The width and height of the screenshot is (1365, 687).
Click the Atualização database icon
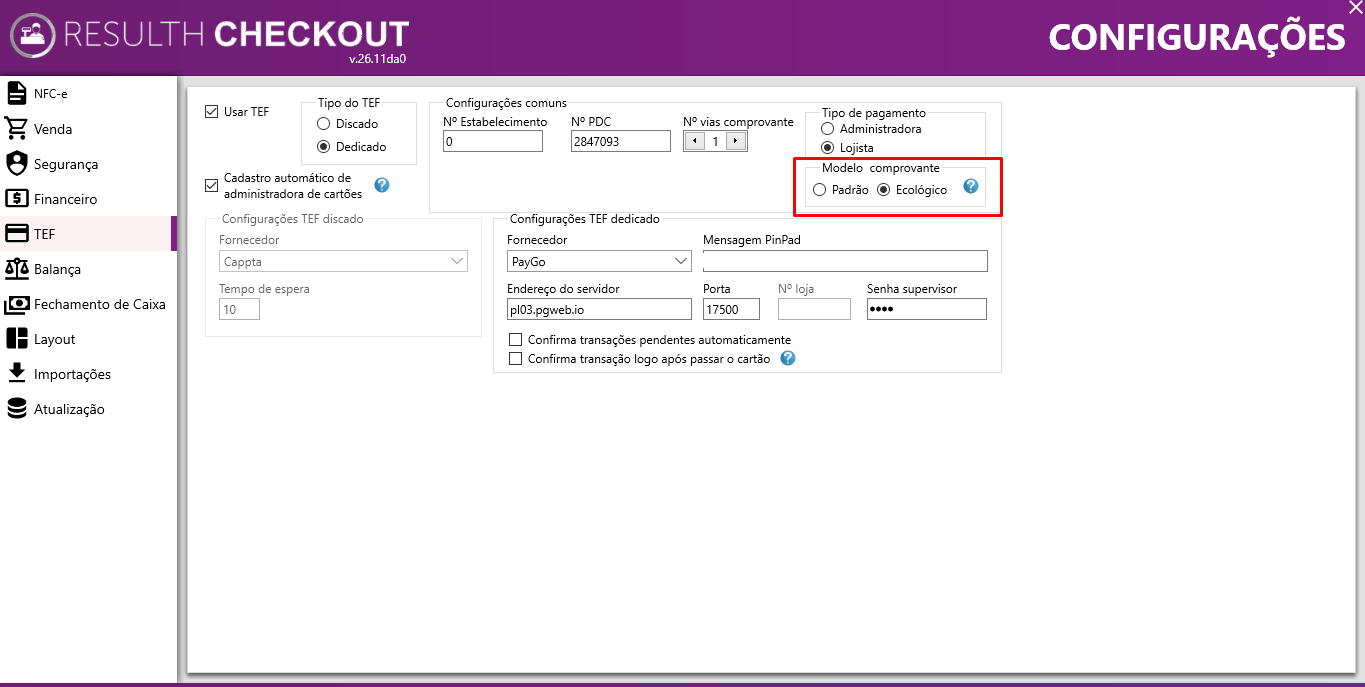point(16,409)
